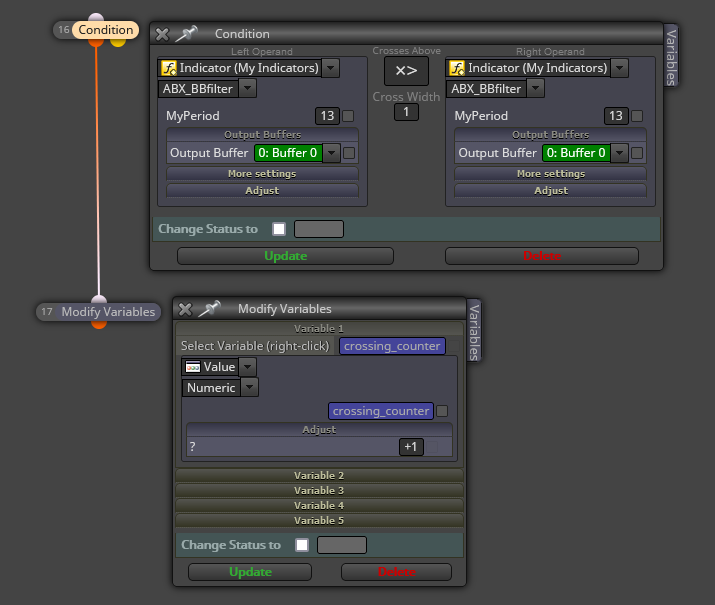Edit the Cross Width value field
The width and height of the screenshot is (715, 605).
(x=406, y=112)
